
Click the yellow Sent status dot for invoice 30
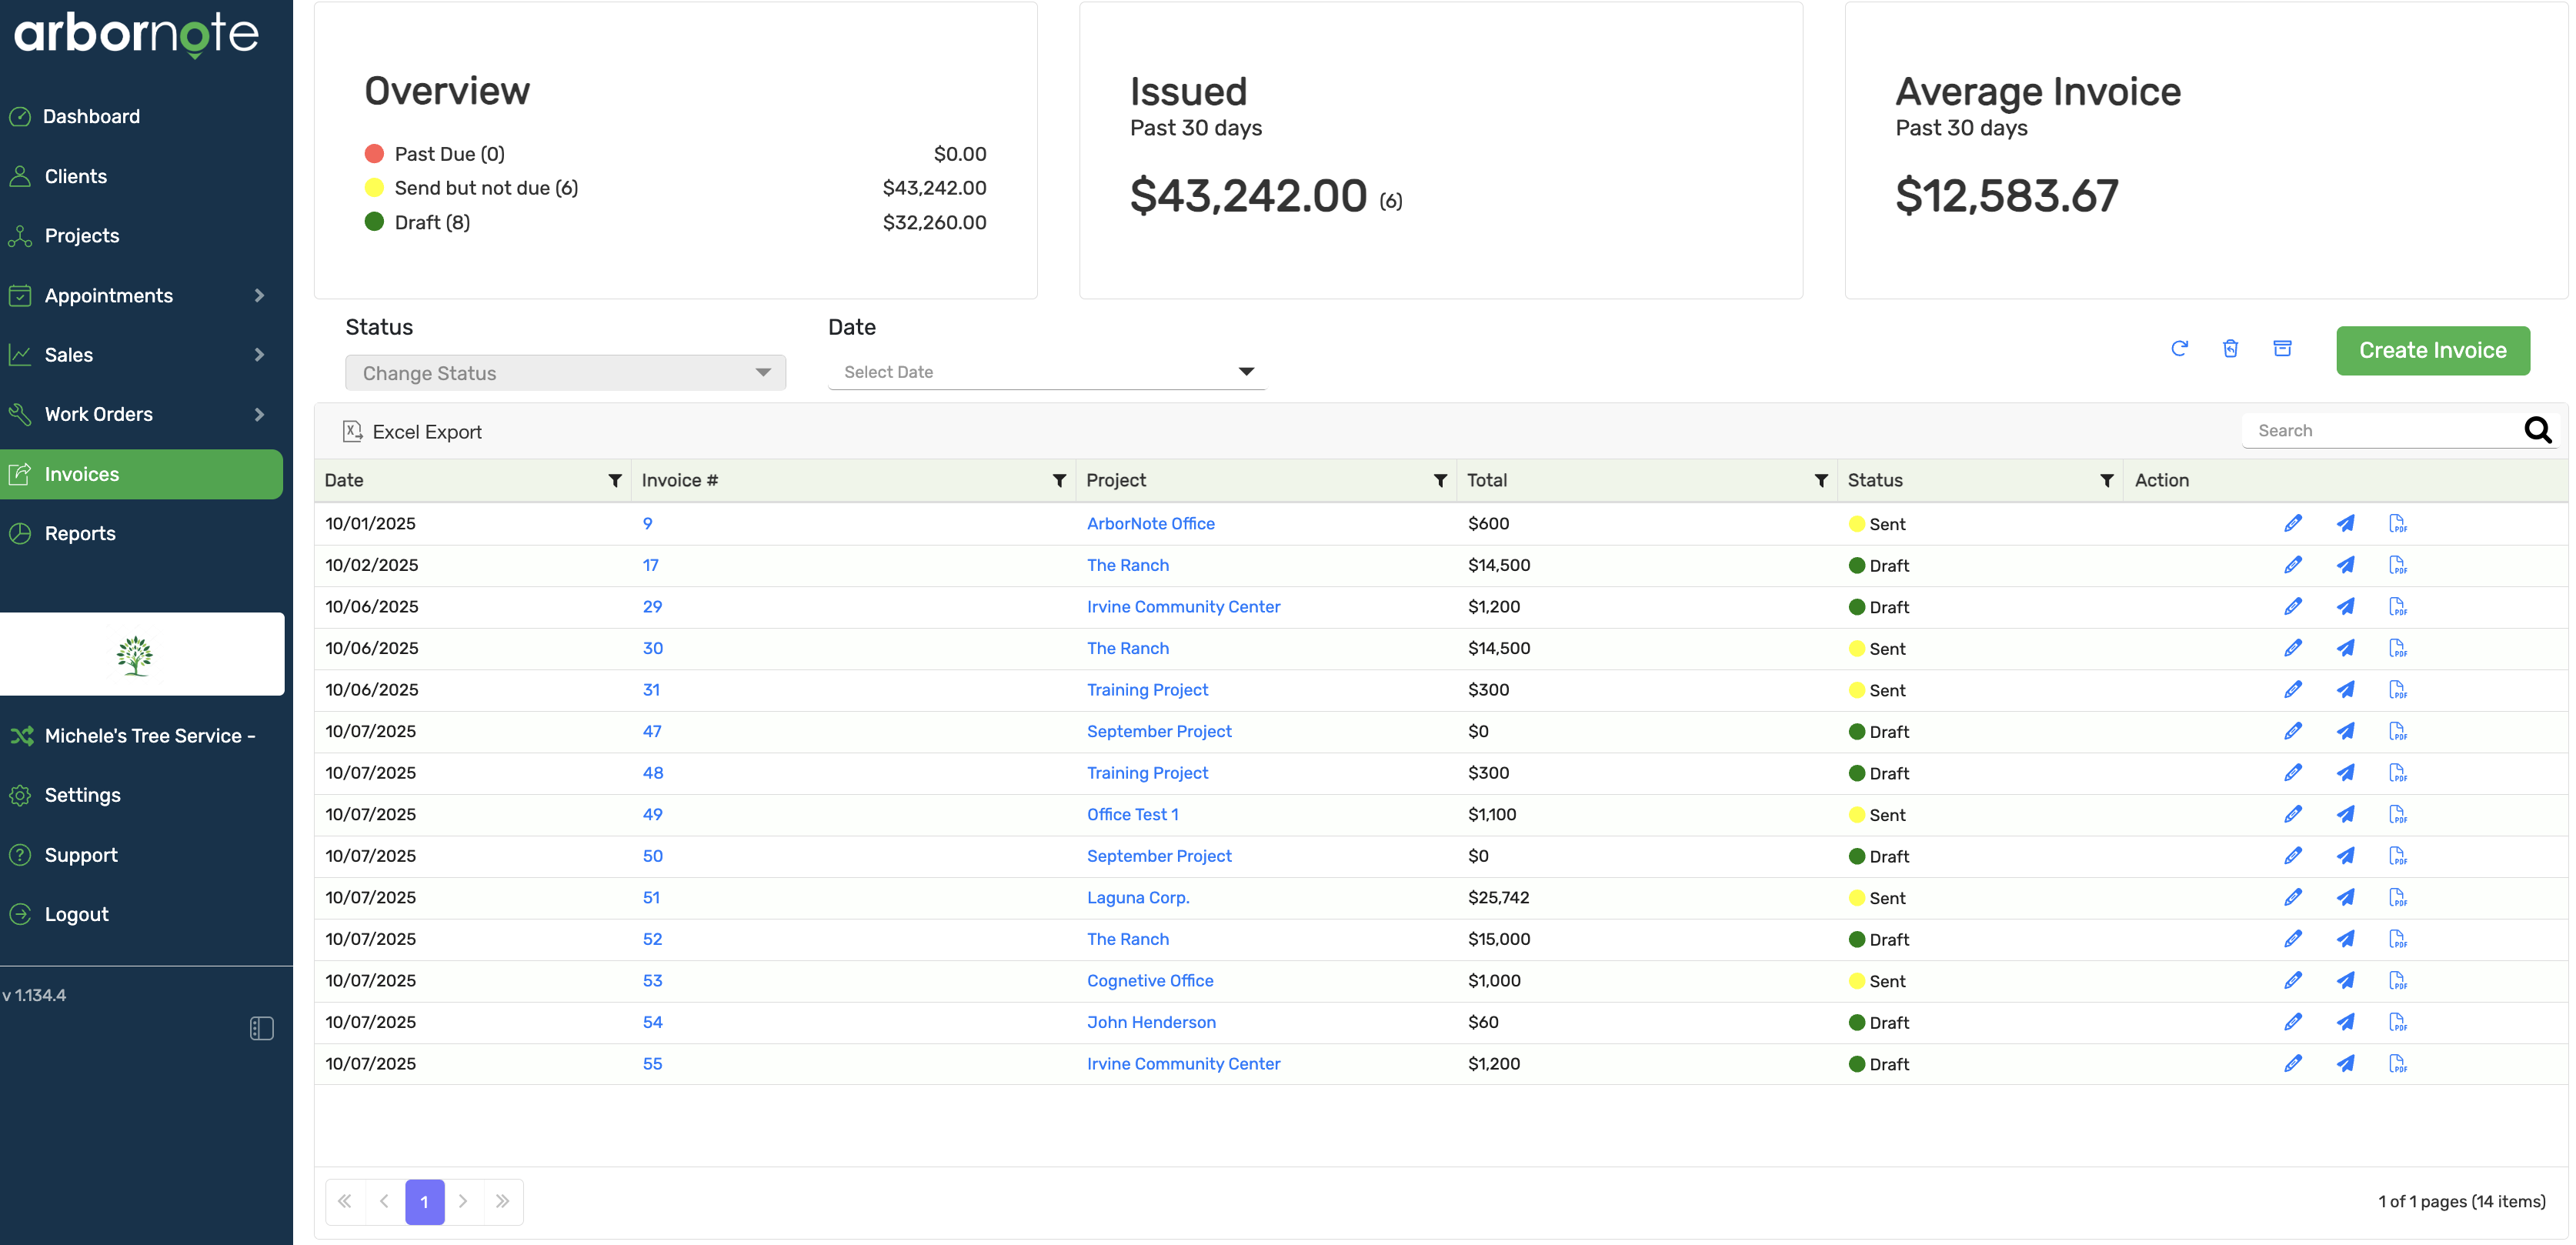pyautogui.click(x=1857, y=648)
